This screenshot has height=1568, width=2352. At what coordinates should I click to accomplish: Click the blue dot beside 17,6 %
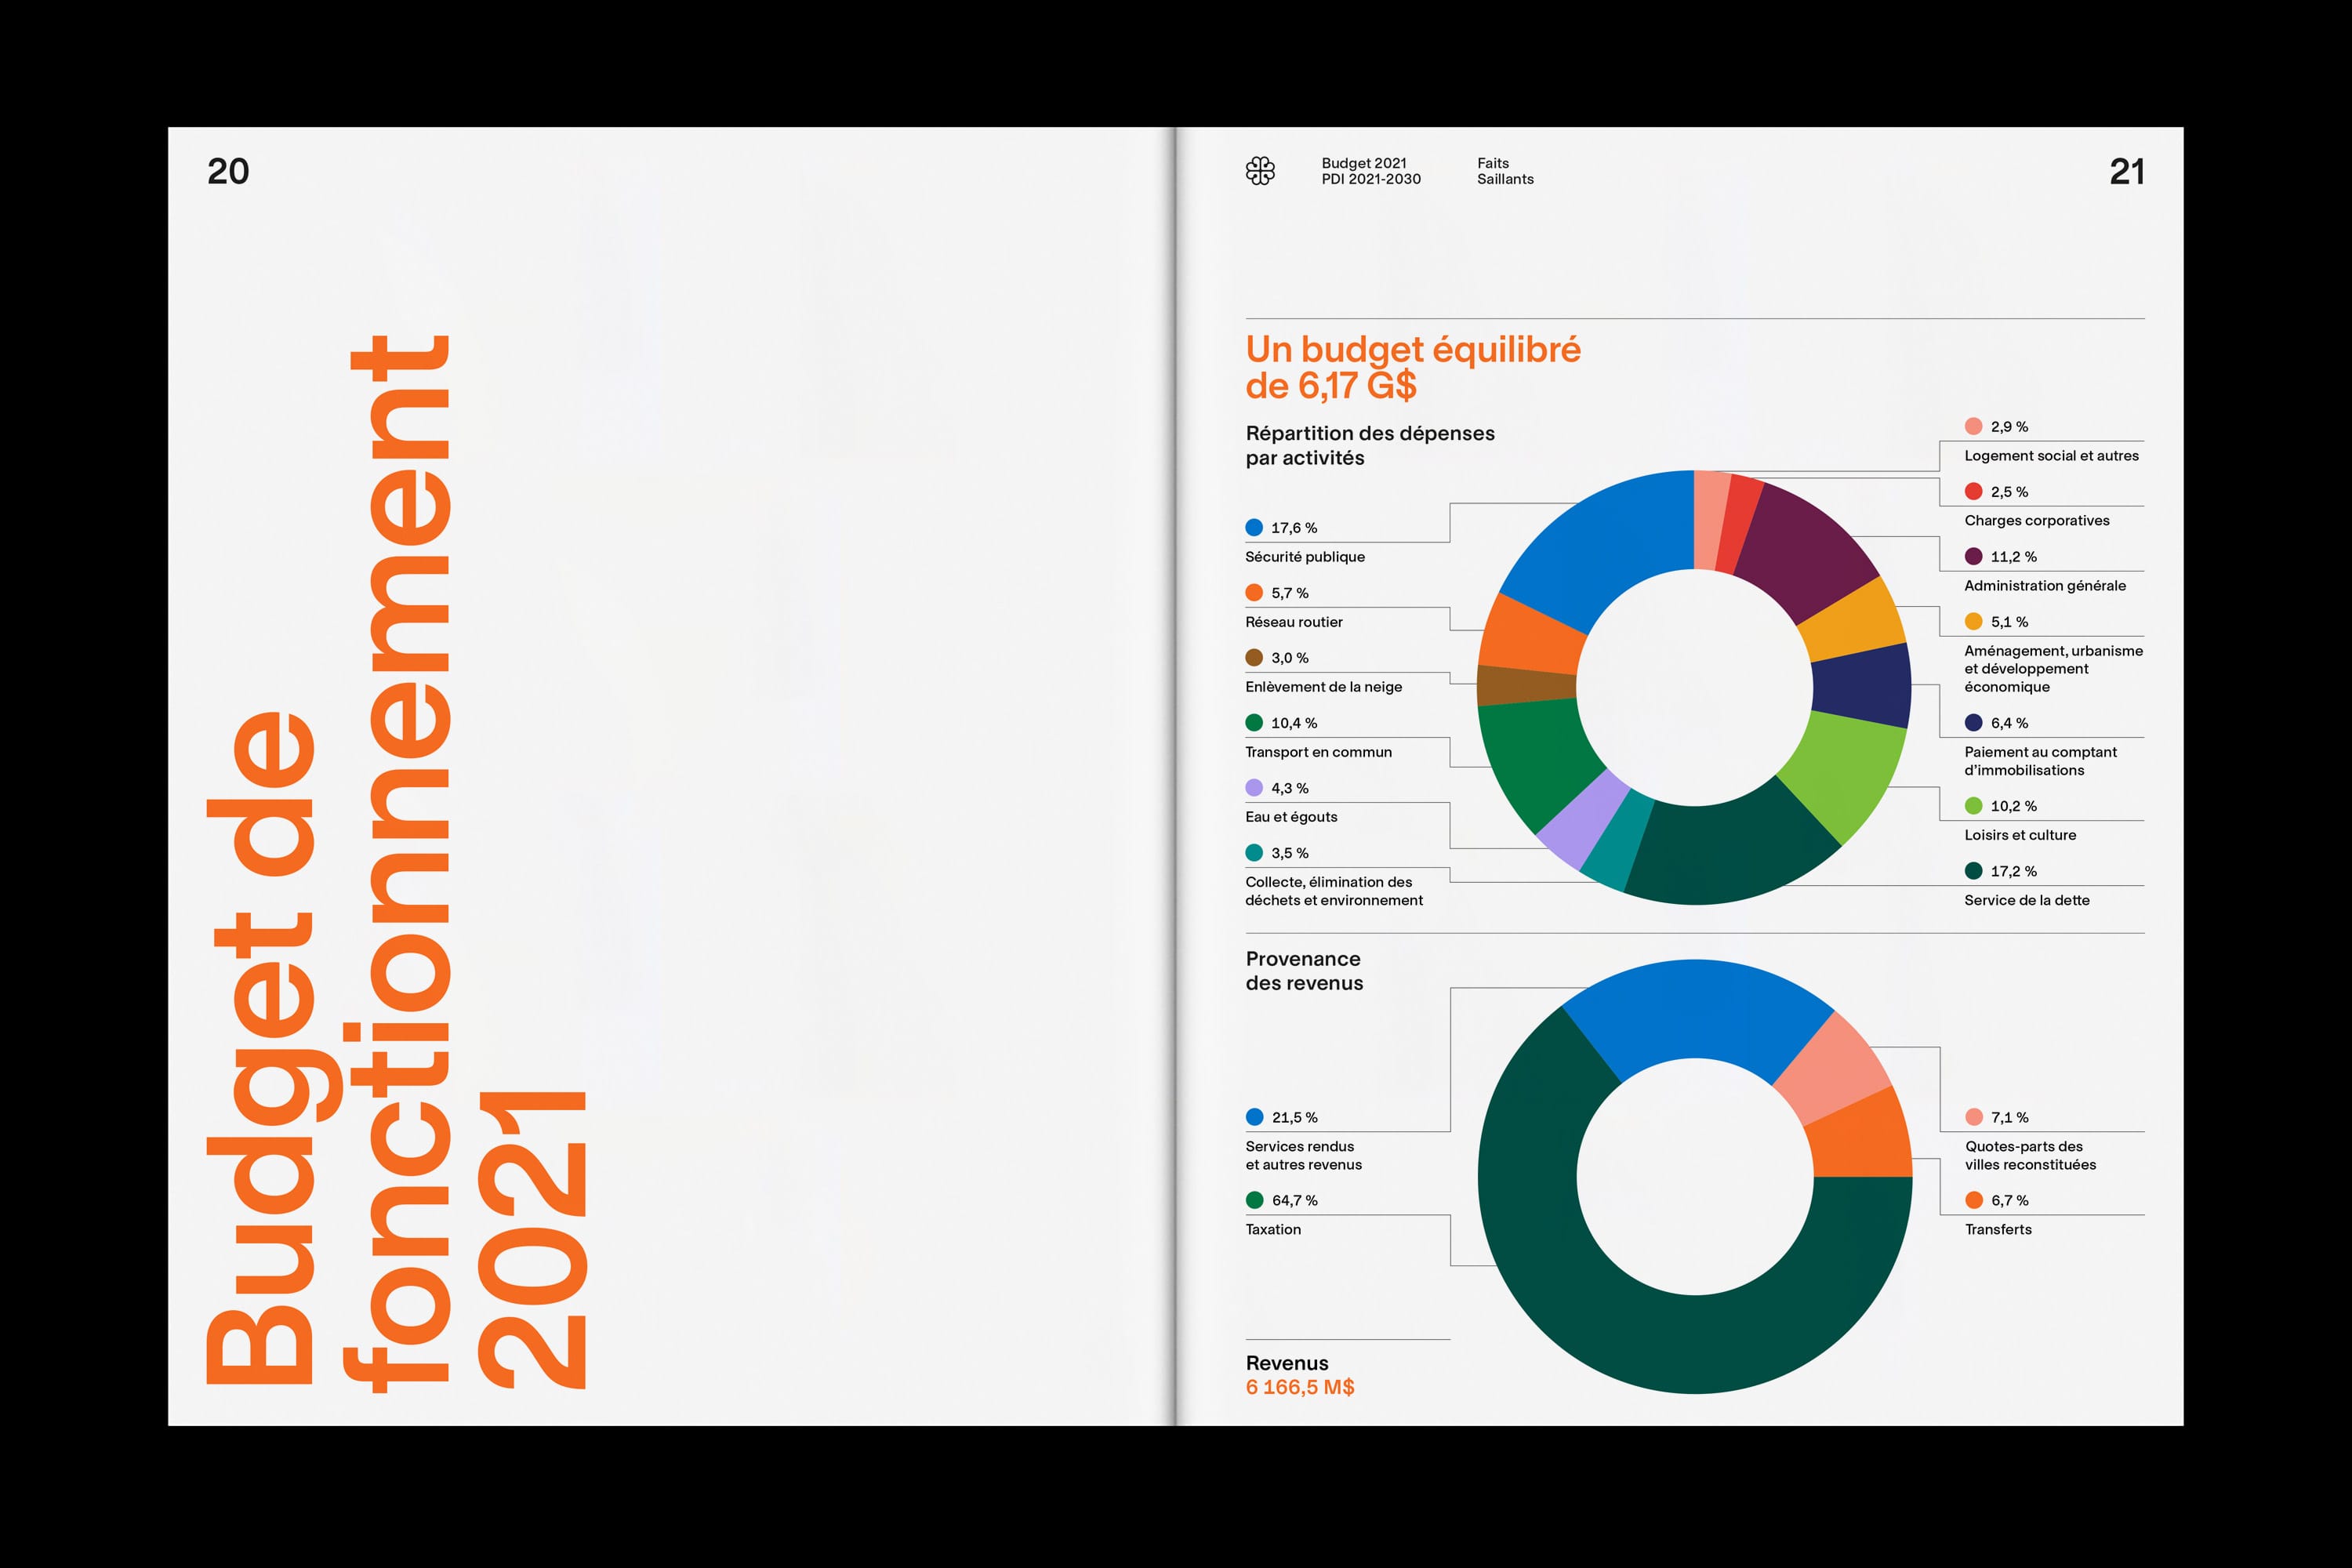tap(1254, 527)
